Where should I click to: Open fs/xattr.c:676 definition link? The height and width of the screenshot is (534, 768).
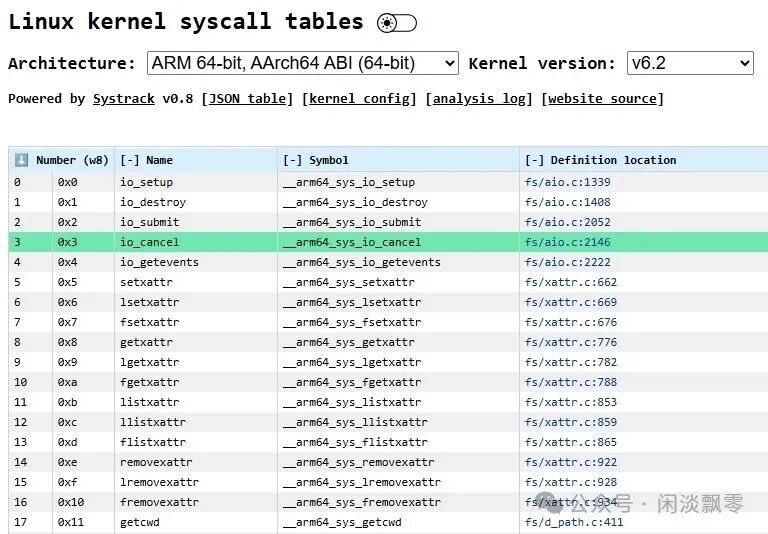coord(571,322)
